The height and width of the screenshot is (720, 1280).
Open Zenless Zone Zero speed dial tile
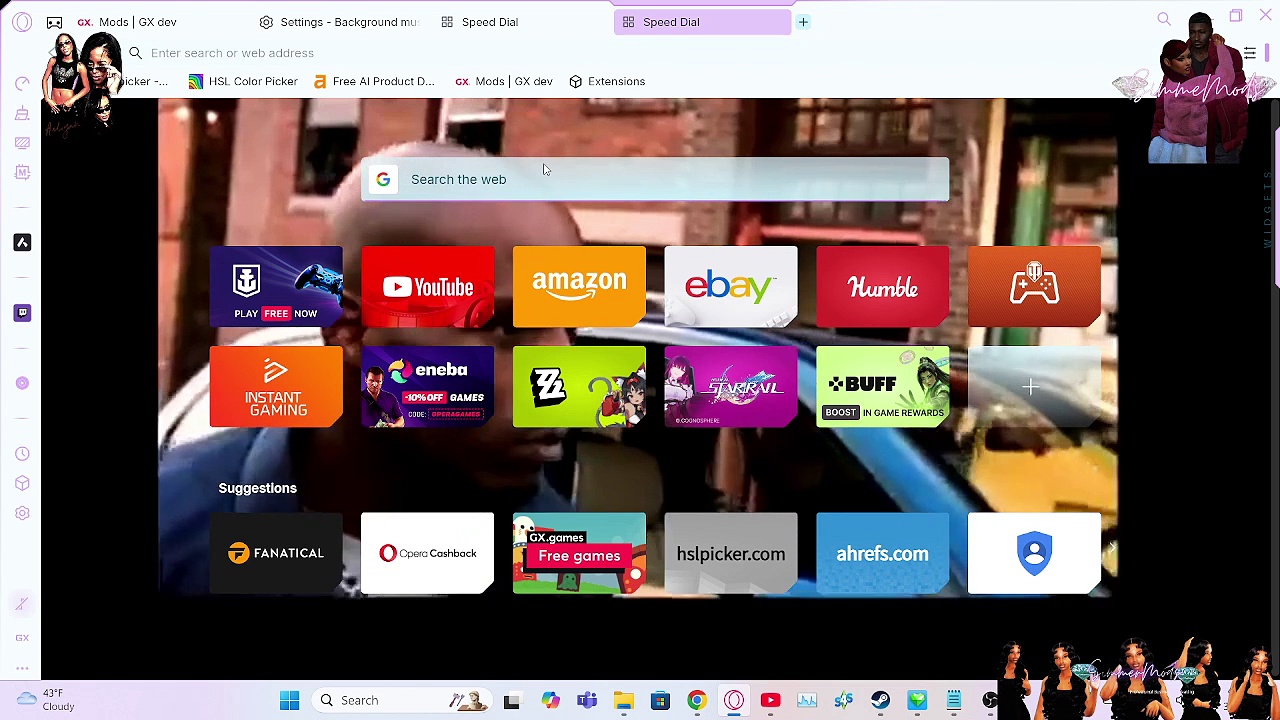[579, 387]
